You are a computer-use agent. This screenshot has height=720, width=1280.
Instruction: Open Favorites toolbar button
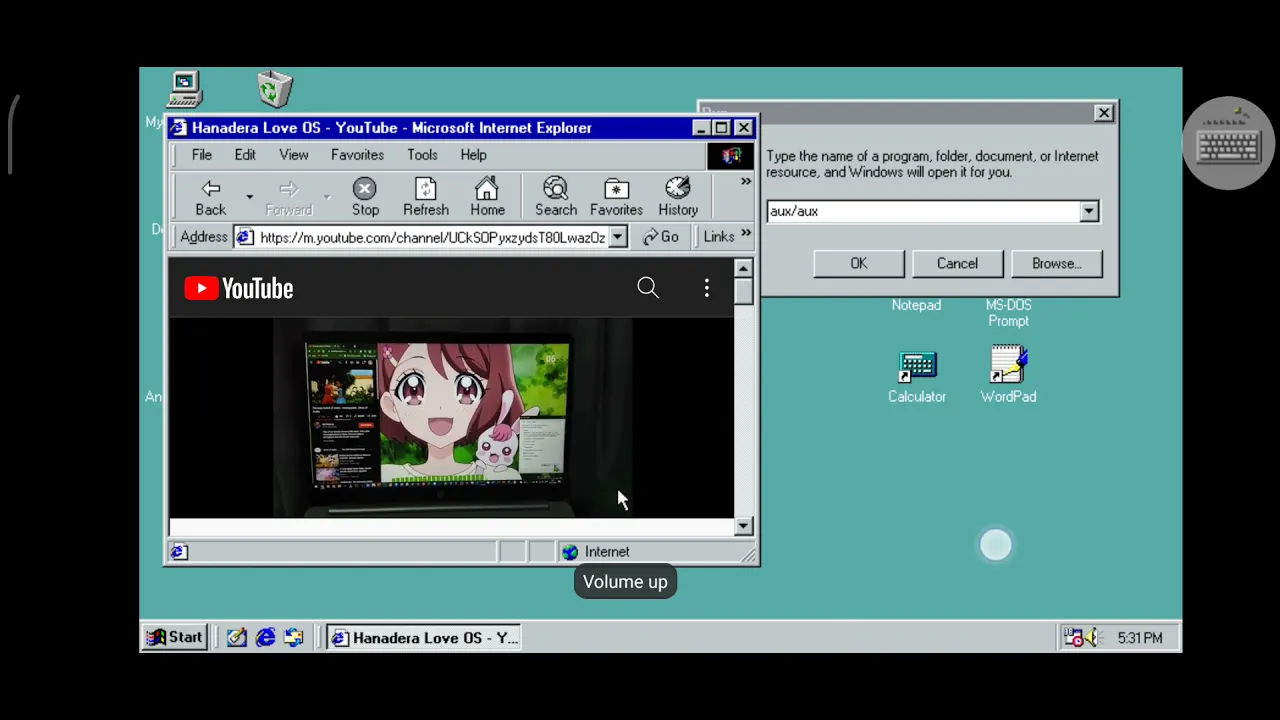(616, 197)
